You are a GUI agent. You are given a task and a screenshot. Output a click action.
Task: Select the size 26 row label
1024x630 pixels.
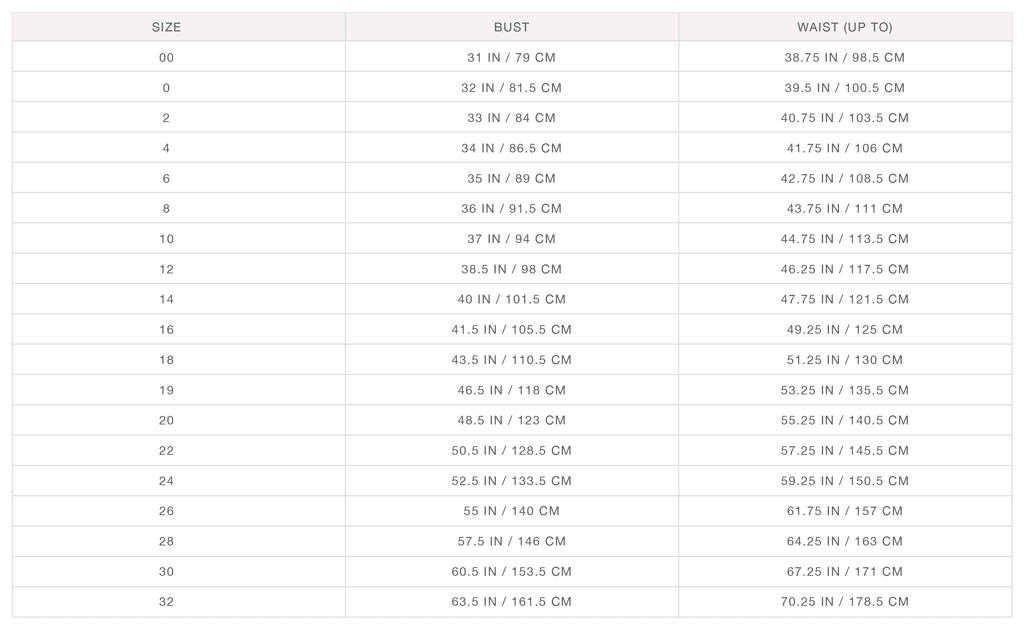[166, 511]
